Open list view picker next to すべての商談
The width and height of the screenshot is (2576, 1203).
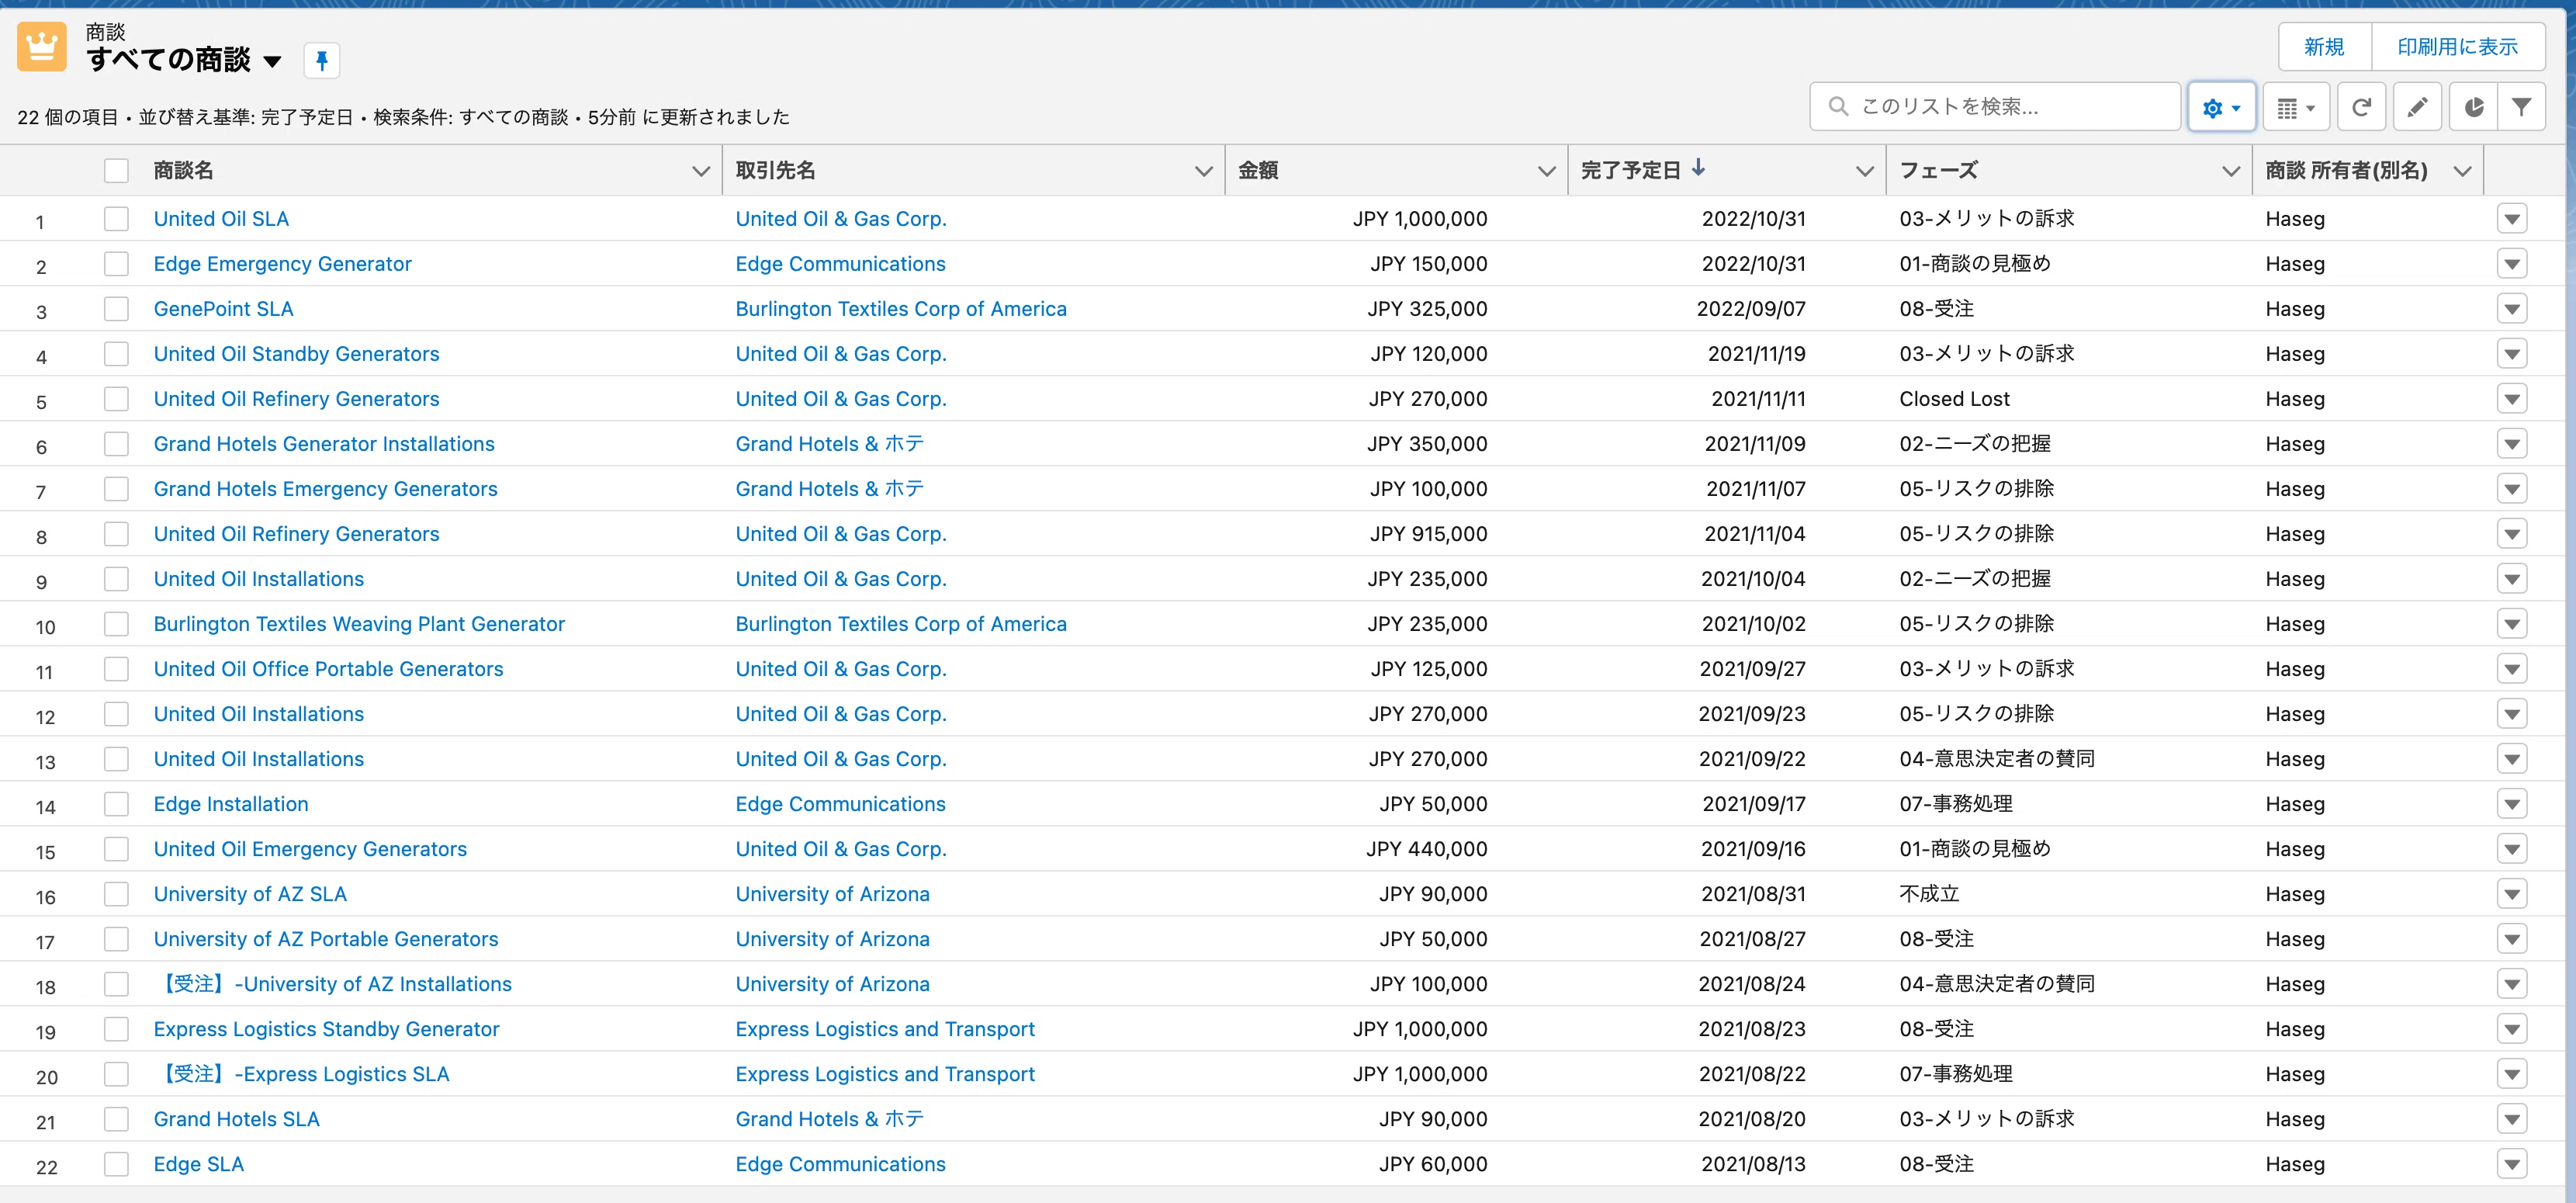point(272,62)
